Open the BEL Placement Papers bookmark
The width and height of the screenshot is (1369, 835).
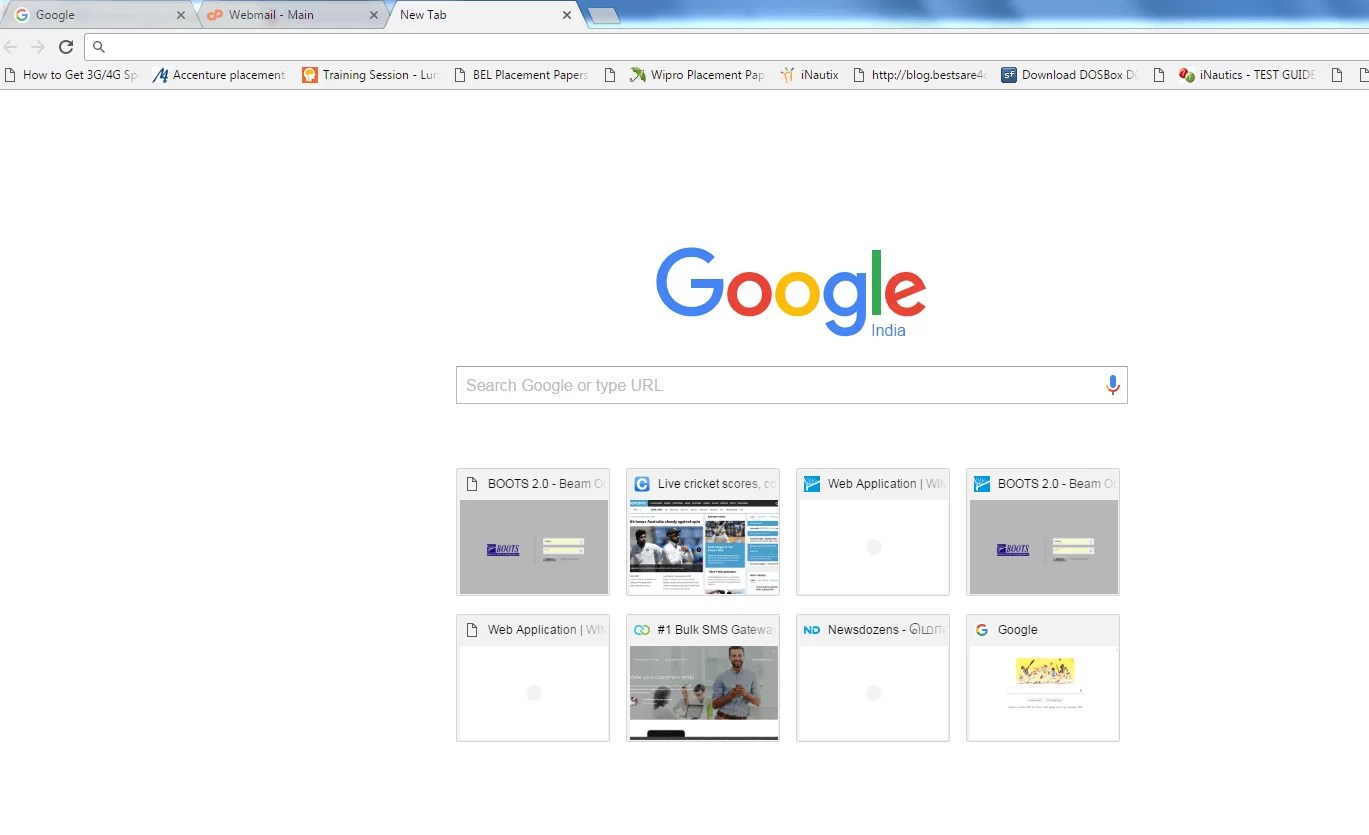tap(520, 75)
